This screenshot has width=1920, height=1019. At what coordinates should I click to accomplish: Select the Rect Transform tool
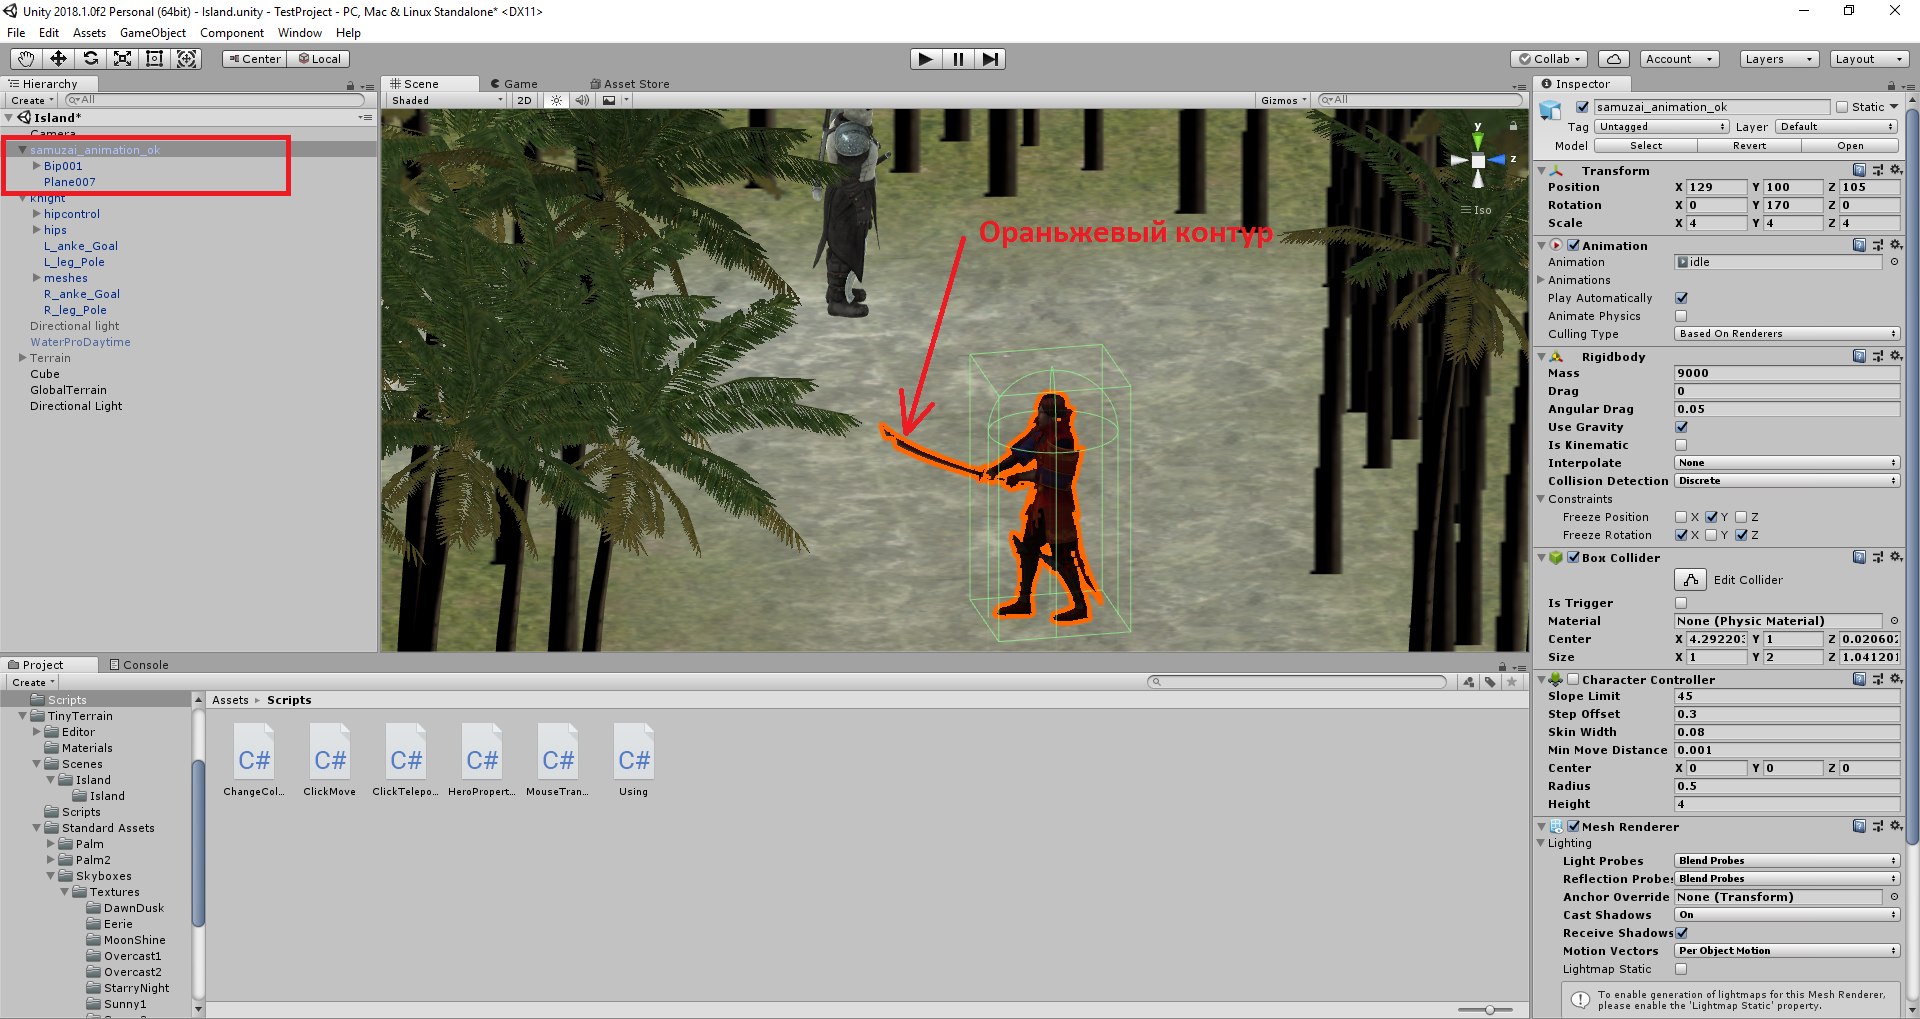point(154,59)
